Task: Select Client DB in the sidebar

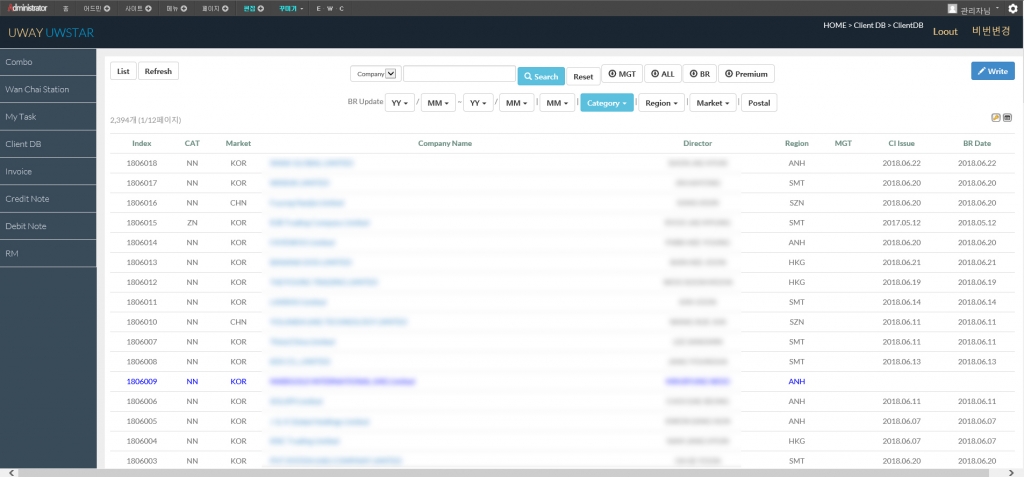Action: click(x=48, y=144)
